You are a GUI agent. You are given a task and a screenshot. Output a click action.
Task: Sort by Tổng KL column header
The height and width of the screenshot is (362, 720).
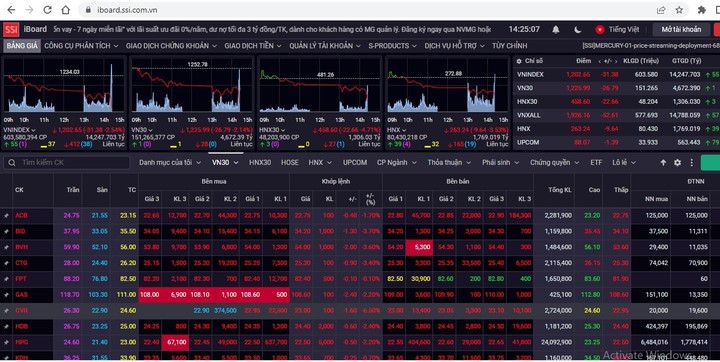[559, 190]
